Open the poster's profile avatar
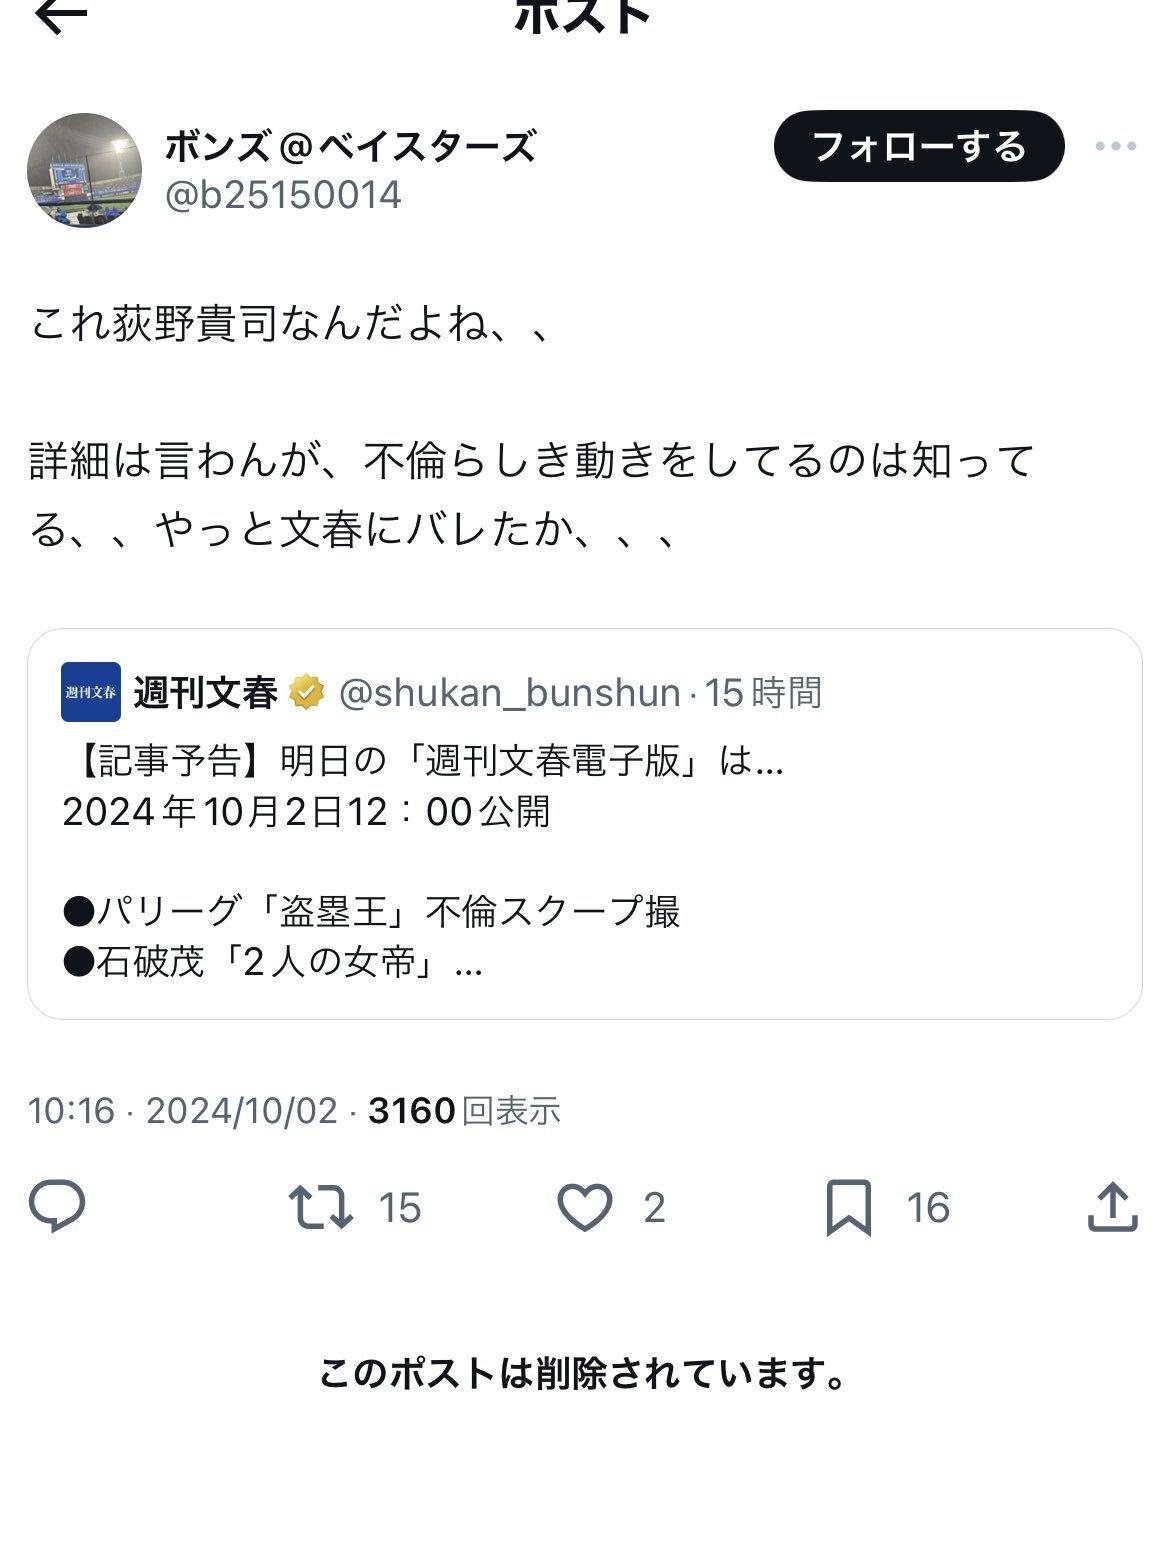 pyautogui.click(x=84, y=170)
